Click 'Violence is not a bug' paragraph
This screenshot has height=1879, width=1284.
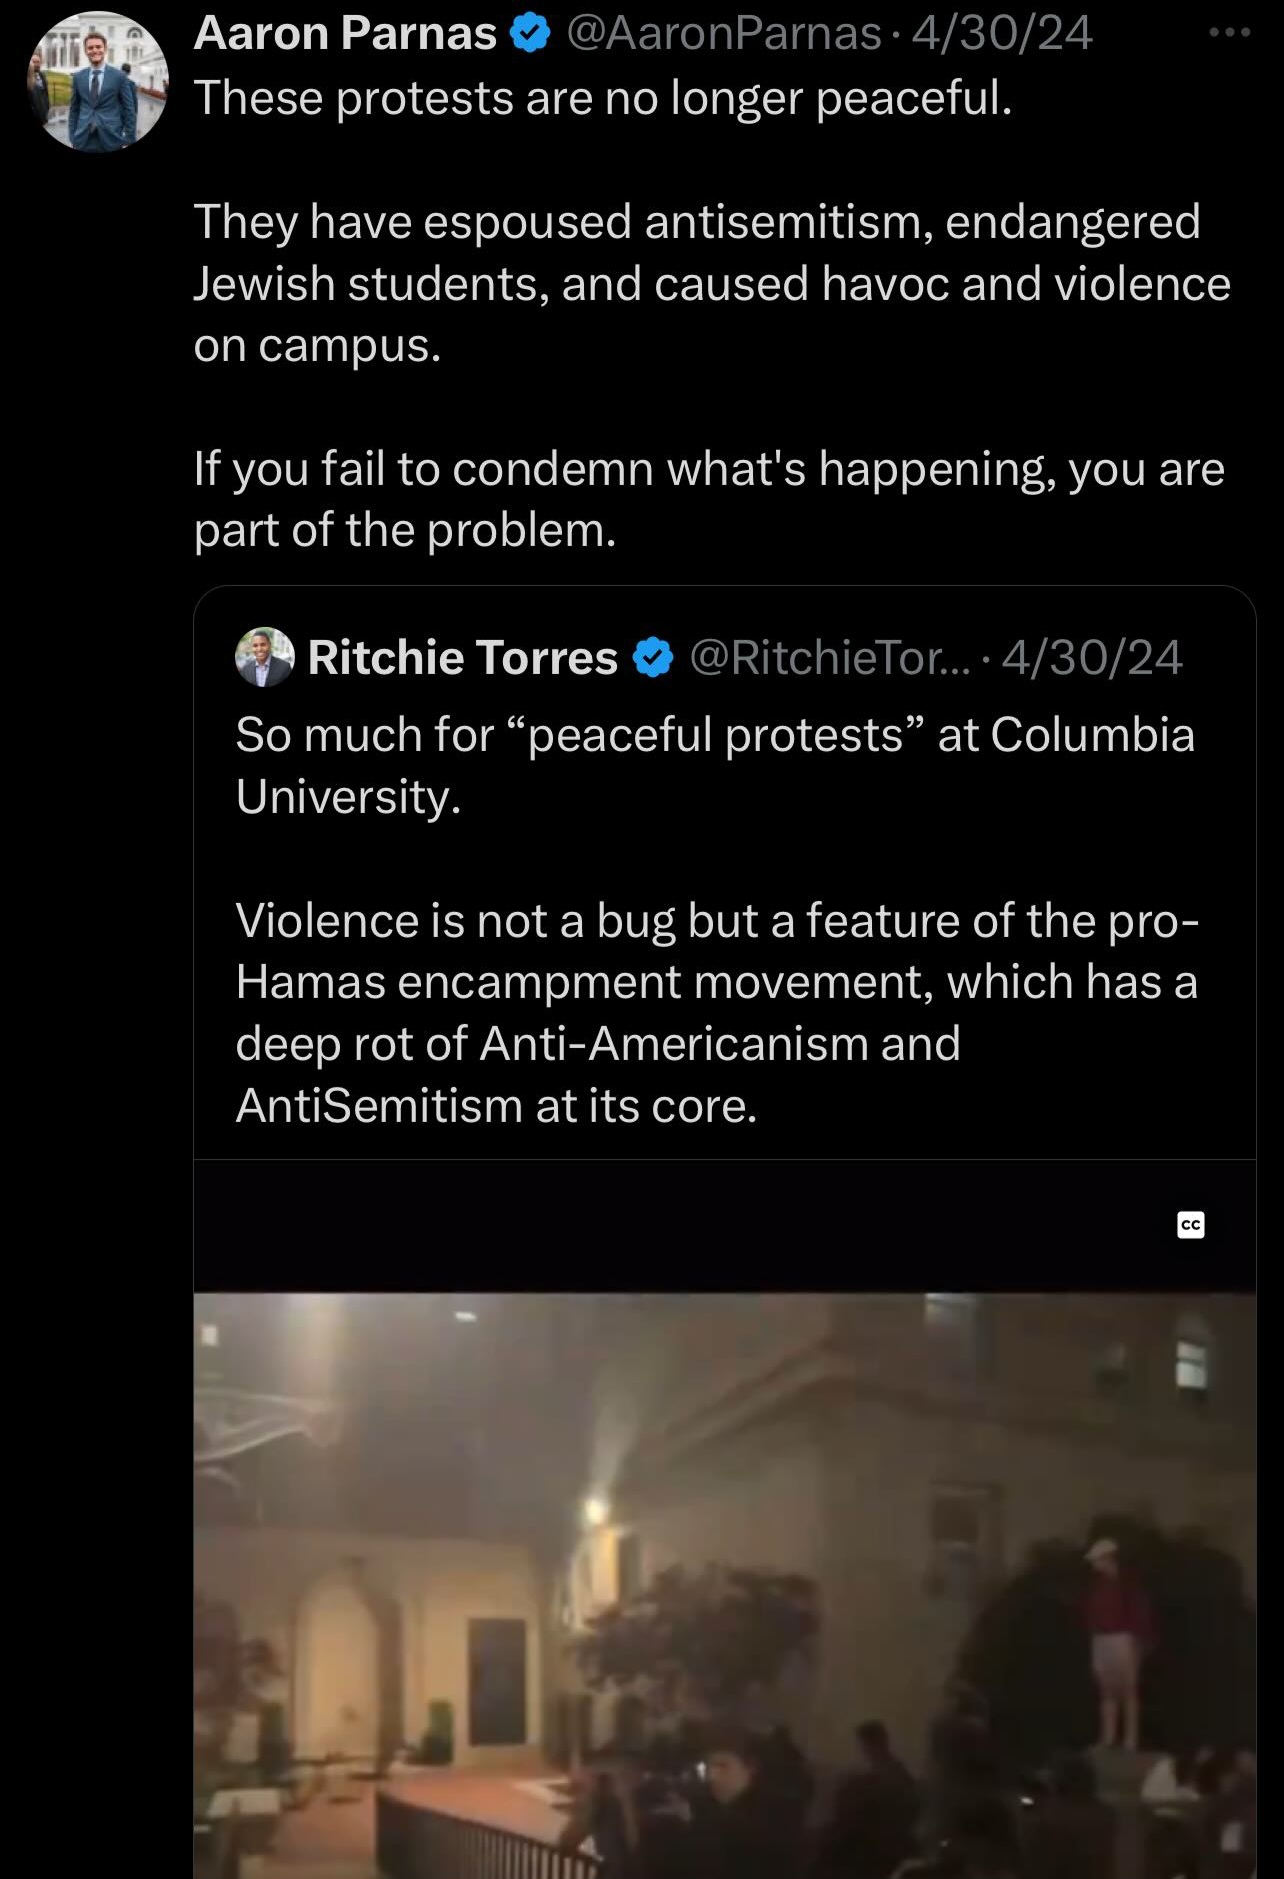[x=717, y=1013]
